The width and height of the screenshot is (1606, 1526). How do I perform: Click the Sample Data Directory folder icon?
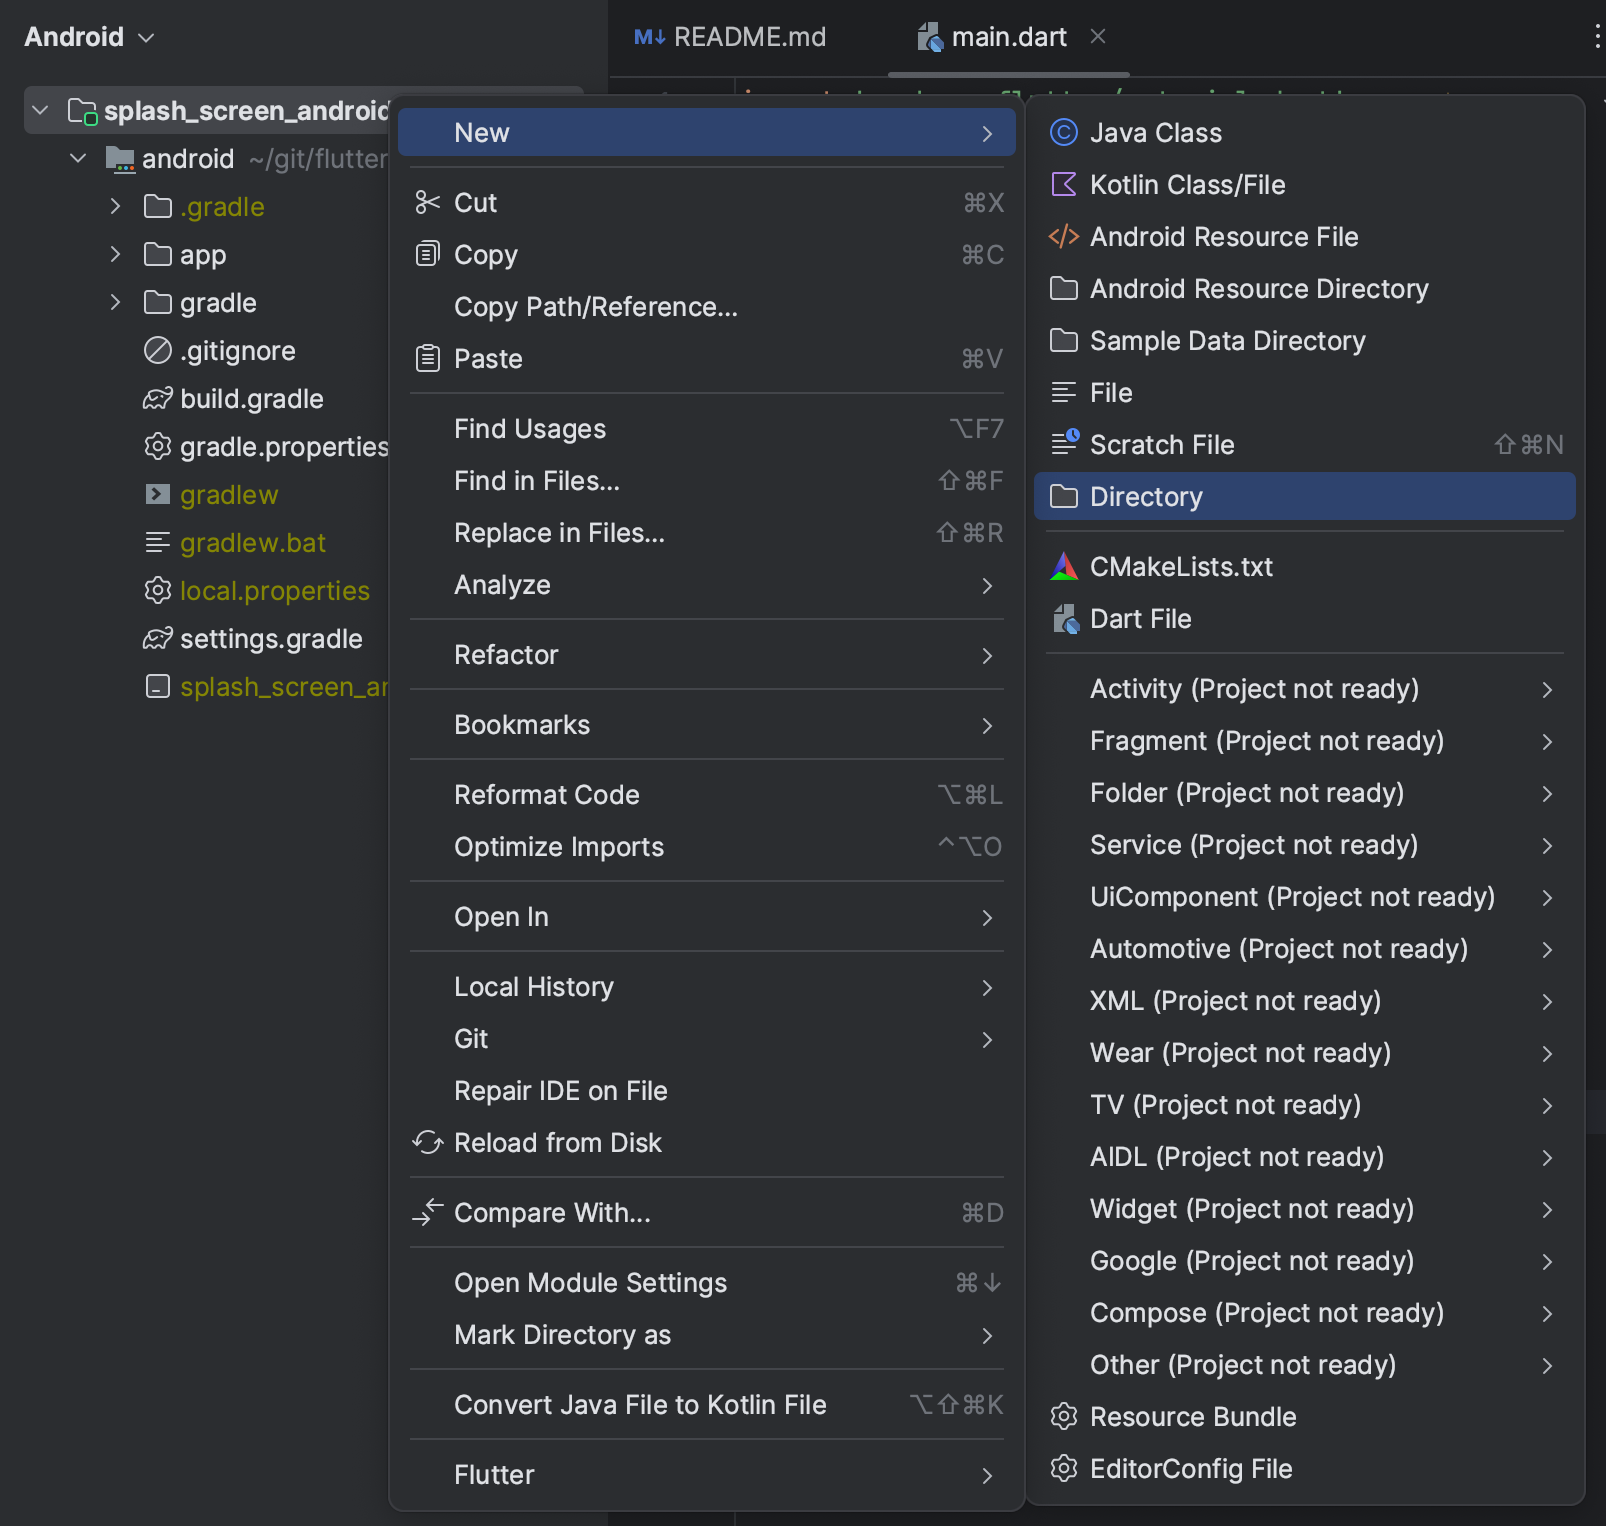click(1064, 341)
